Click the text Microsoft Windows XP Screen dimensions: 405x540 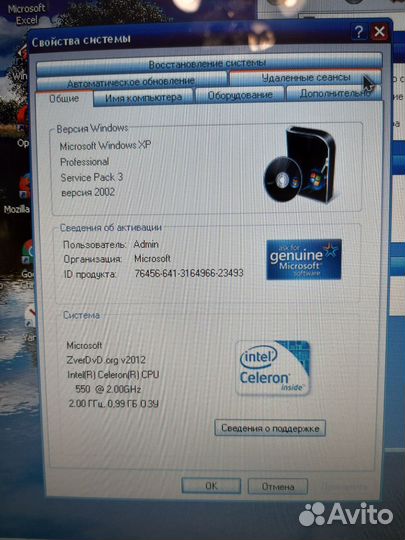(x=105, y=146)
